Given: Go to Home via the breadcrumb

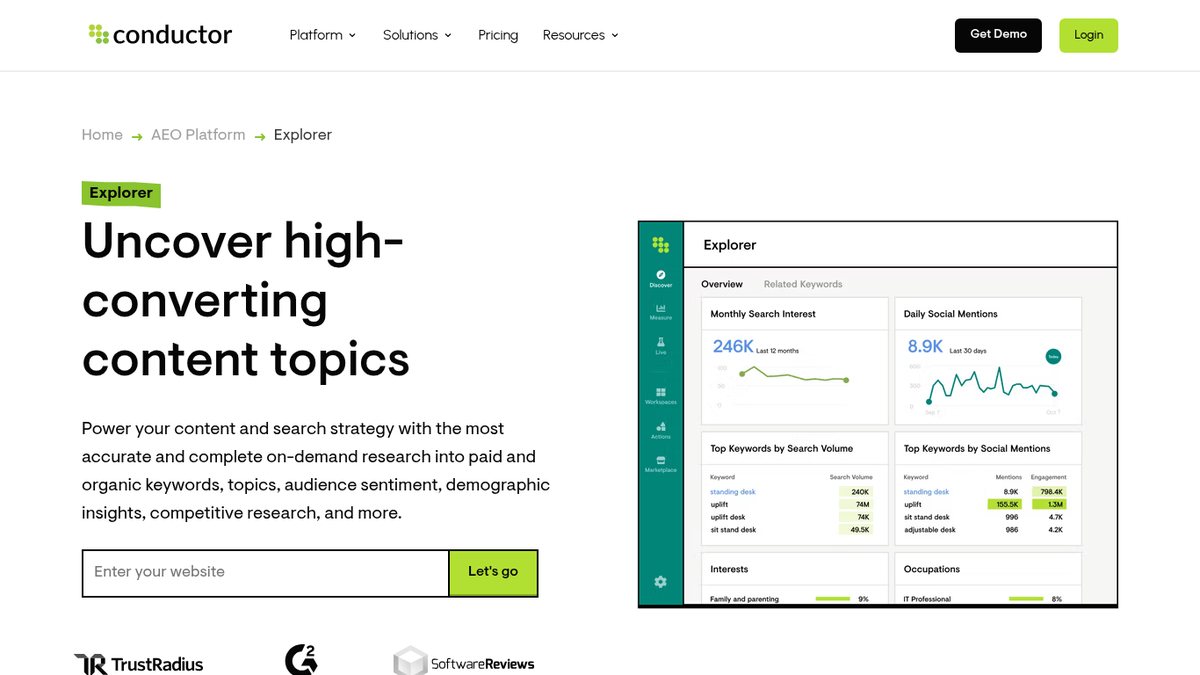Looking at the screenshot, I should point(102,135).
